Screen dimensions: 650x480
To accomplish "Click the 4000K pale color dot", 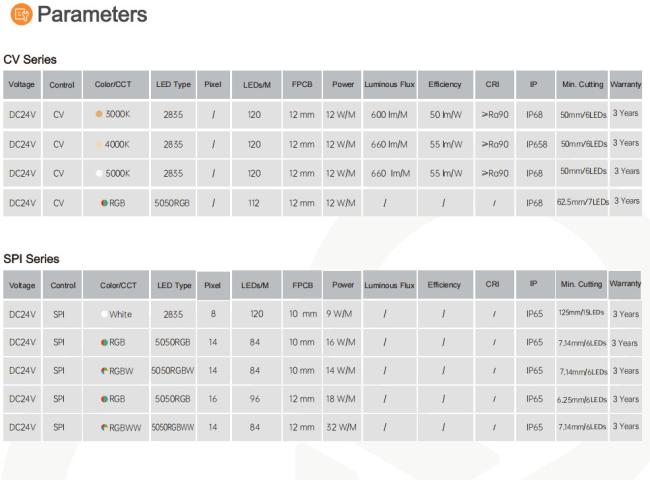I will click(x=99, y=144).
